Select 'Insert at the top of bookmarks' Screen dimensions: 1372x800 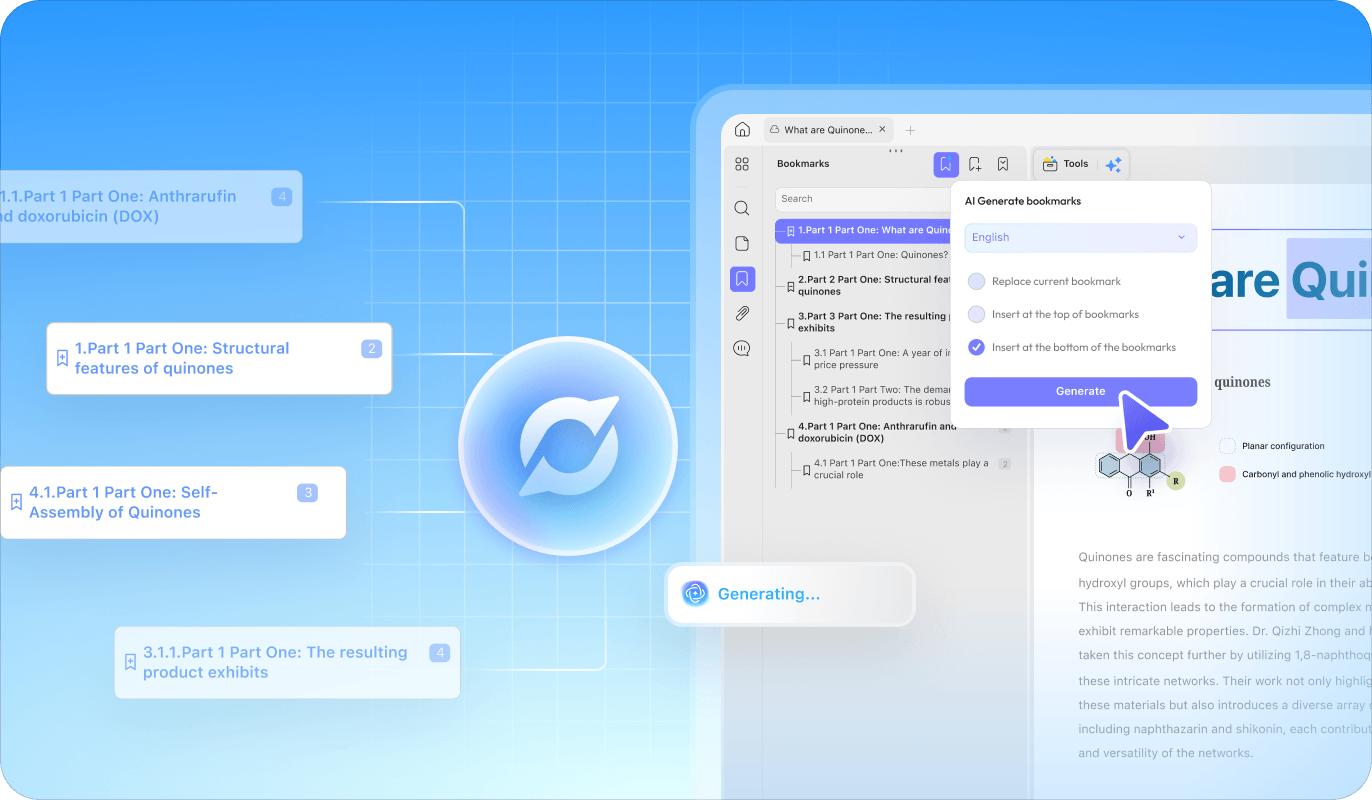coord(1054,314)
